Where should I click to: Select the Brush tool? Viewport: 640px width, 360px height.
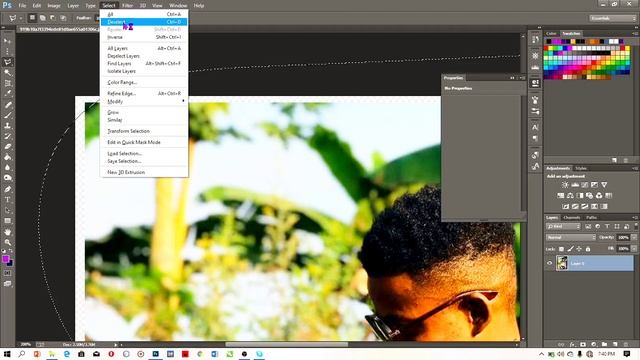7,115
